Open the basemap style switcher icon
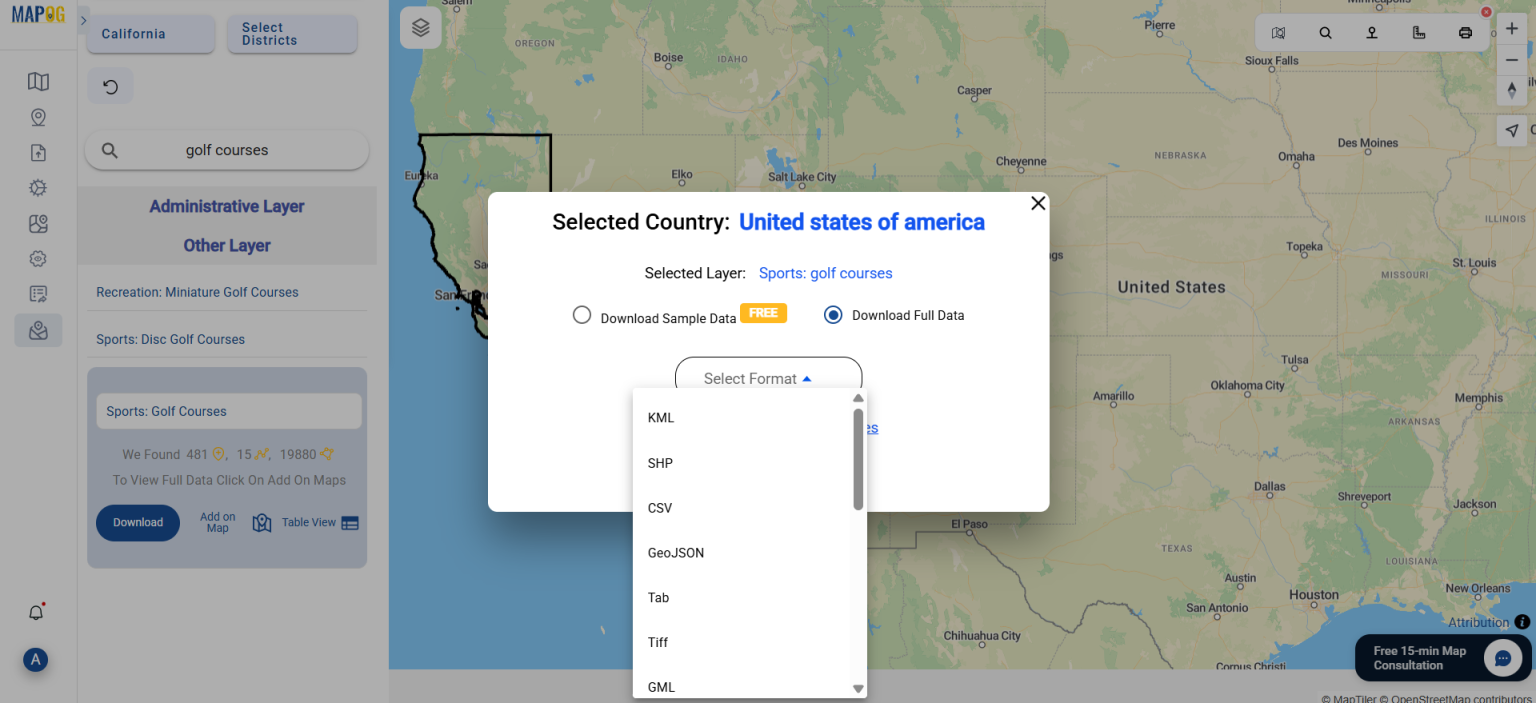 tap(1278, 32)
